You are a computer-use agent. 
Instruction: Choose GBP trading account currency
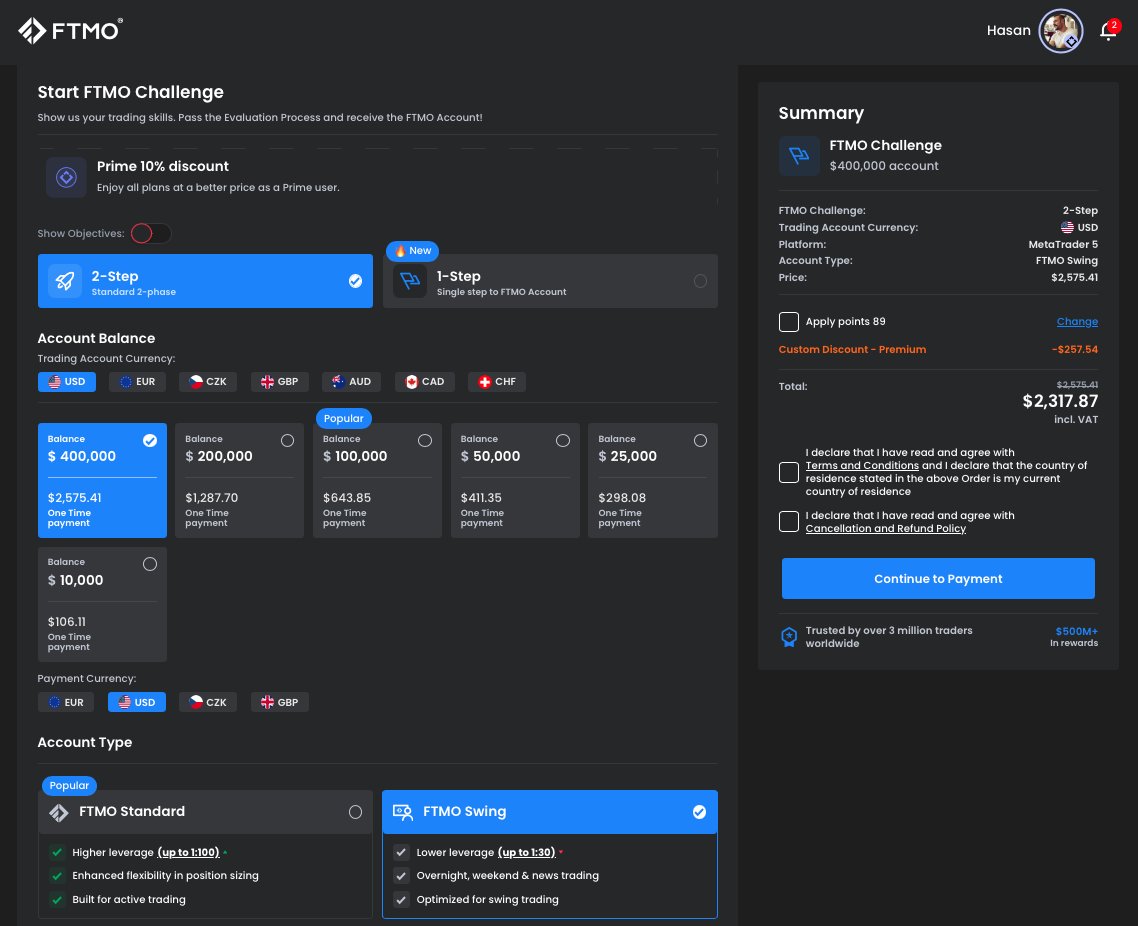point(279,382)
